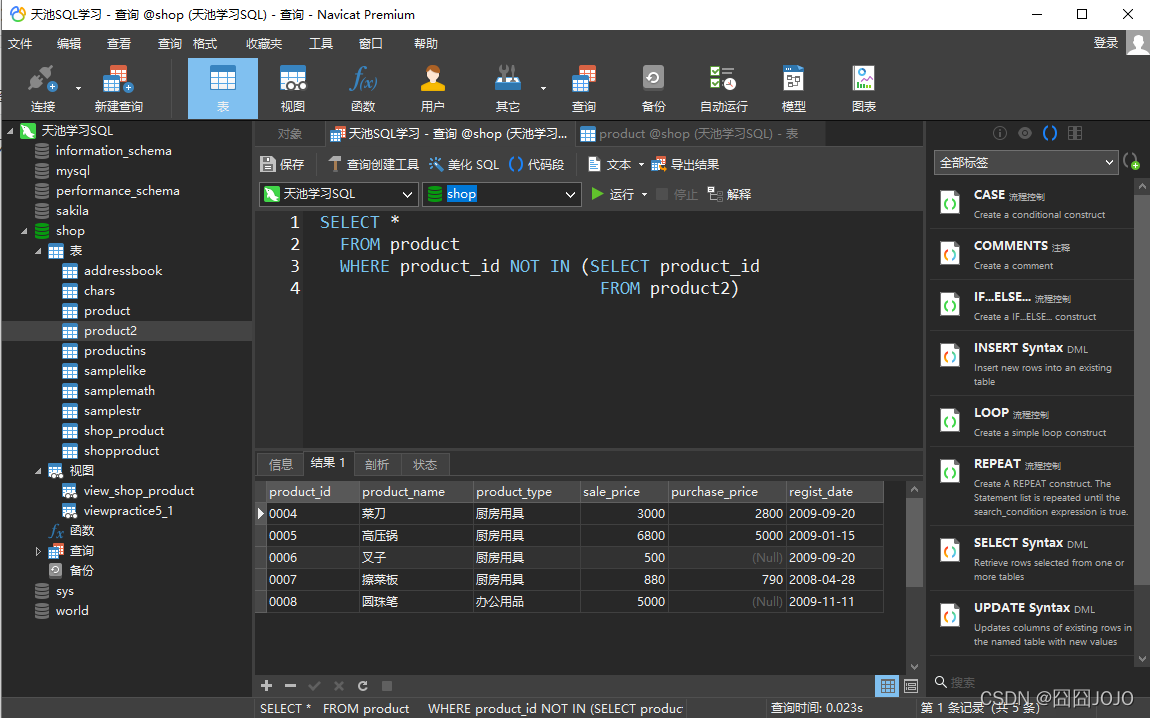Collapse the 视图 views tree node
This screenshot has width=1150, height=718.
[x=38, y=471]
